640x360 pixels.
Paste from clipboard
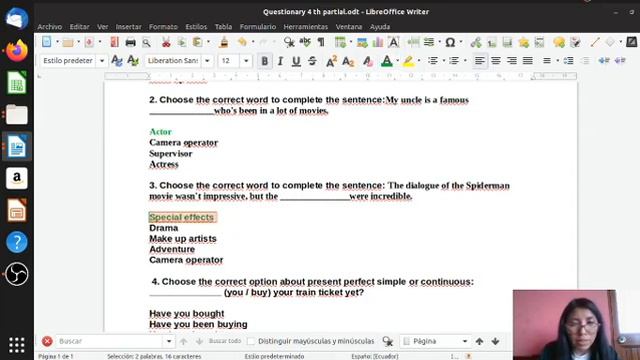198,42
